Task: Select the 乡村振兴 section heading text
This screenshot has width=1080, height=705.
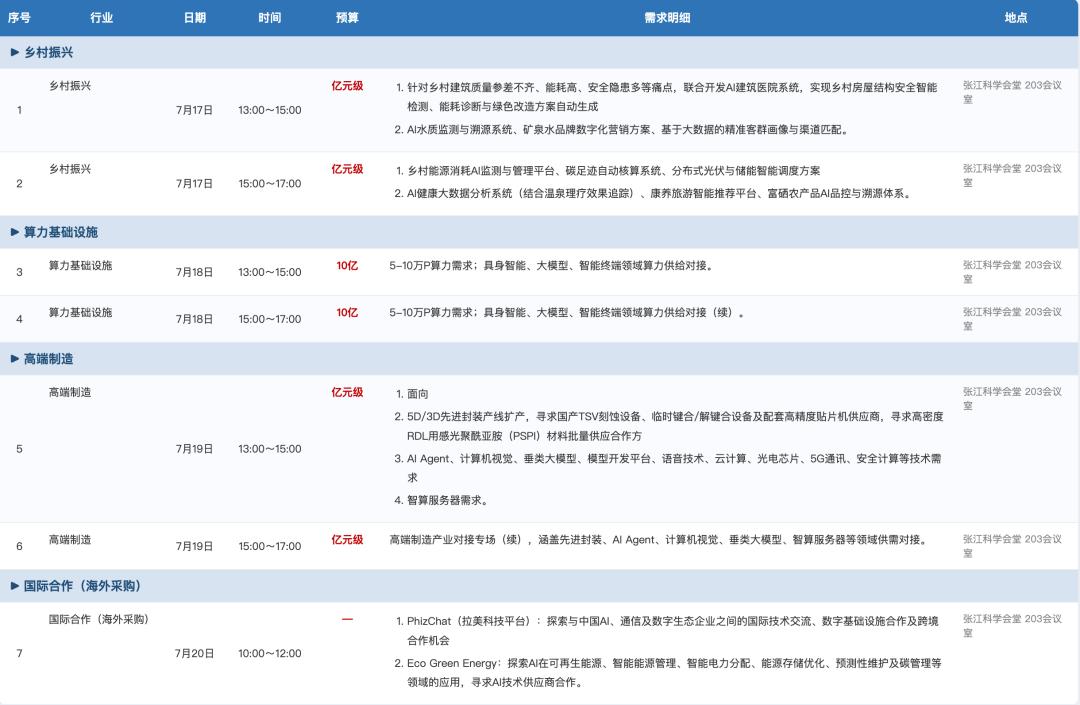Action: point(48,52)
